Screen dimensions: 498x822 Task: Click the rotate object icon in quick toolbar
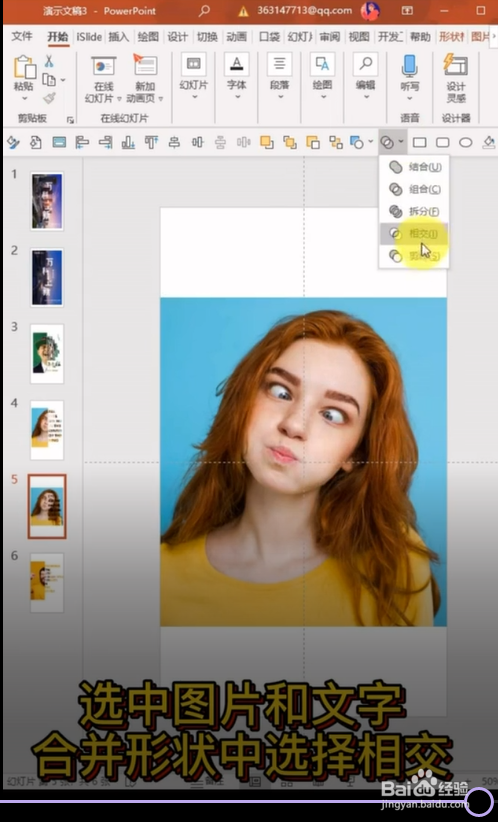pos(36,142)
